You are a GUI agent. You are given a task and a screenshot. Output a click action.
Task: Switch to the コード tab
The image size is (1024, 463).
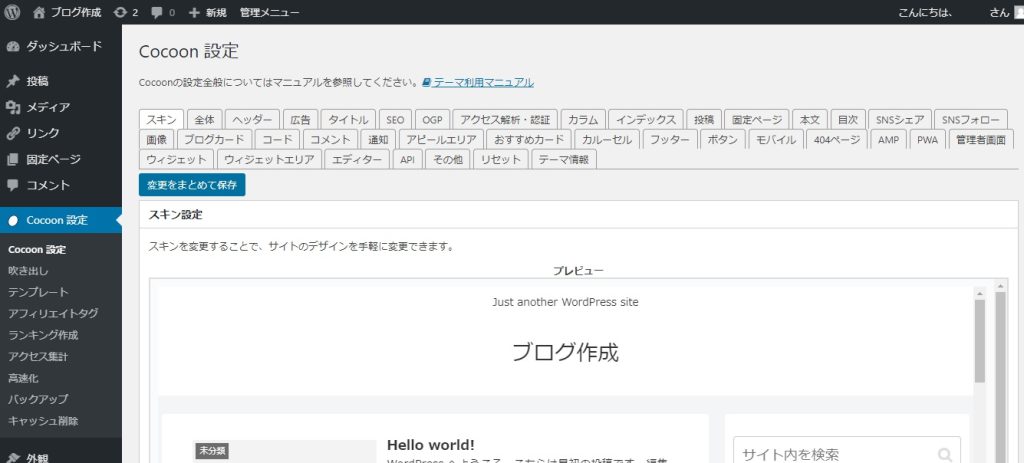click(x=278, y=139)
